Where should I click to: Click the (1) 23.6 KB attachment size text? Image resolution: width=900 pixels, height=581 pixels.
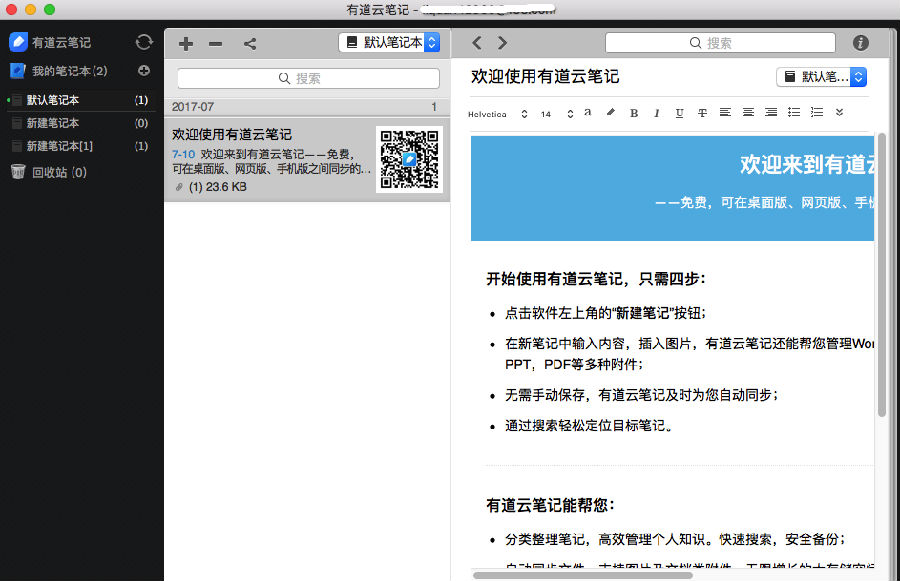[x=218, y=187]
